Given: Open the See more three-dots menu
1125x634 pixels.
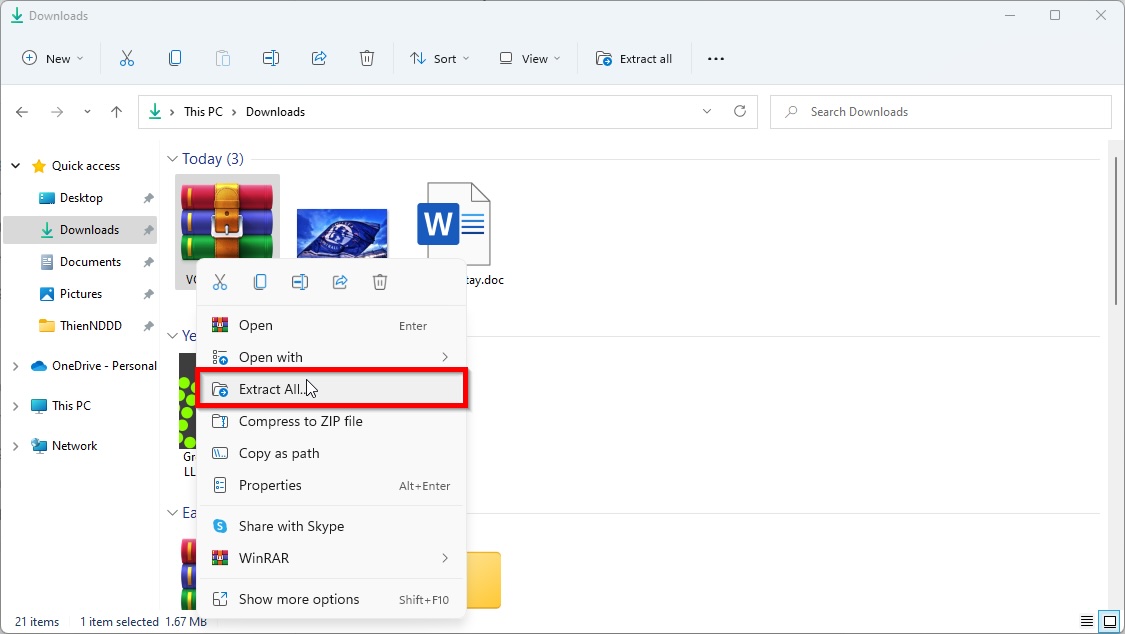Looking at the screenshot, I should coord(716,59).
